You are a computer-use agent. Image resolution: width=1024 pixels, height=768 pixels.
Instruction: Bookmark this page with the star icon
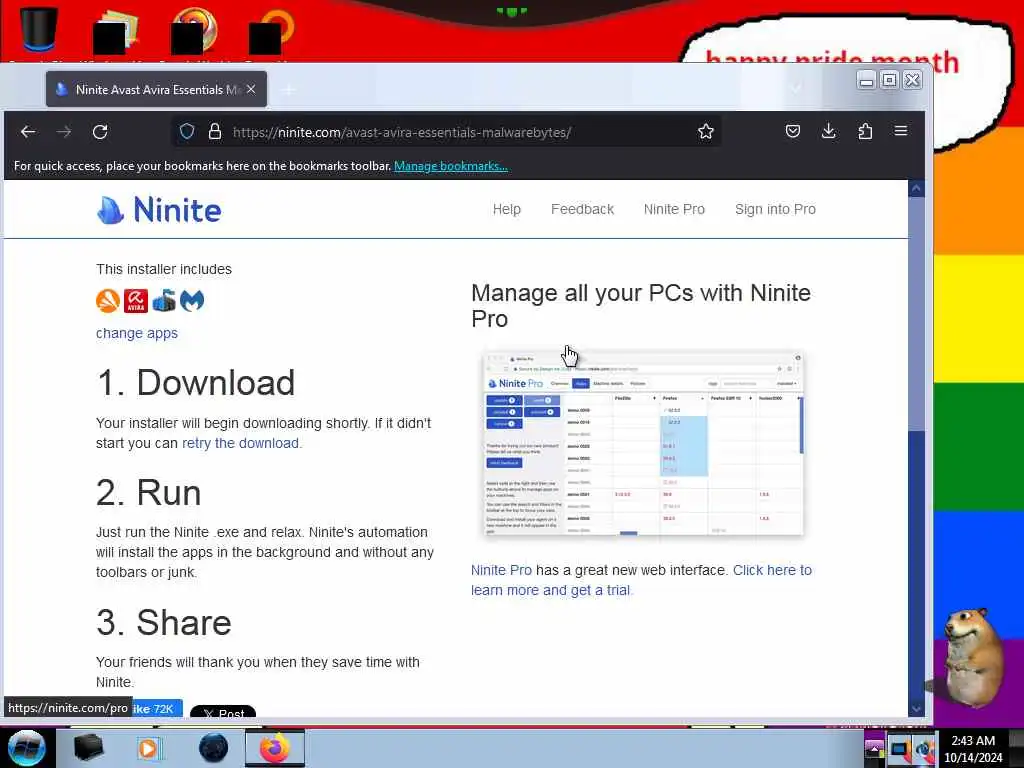click(705, 132)
